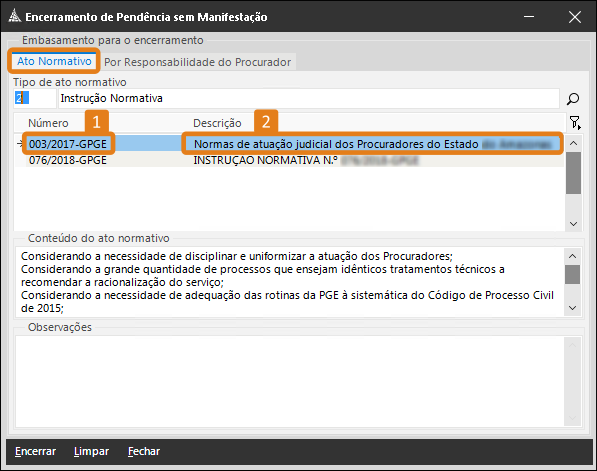Switch to the Ato Normativo tab

(54, 61)
